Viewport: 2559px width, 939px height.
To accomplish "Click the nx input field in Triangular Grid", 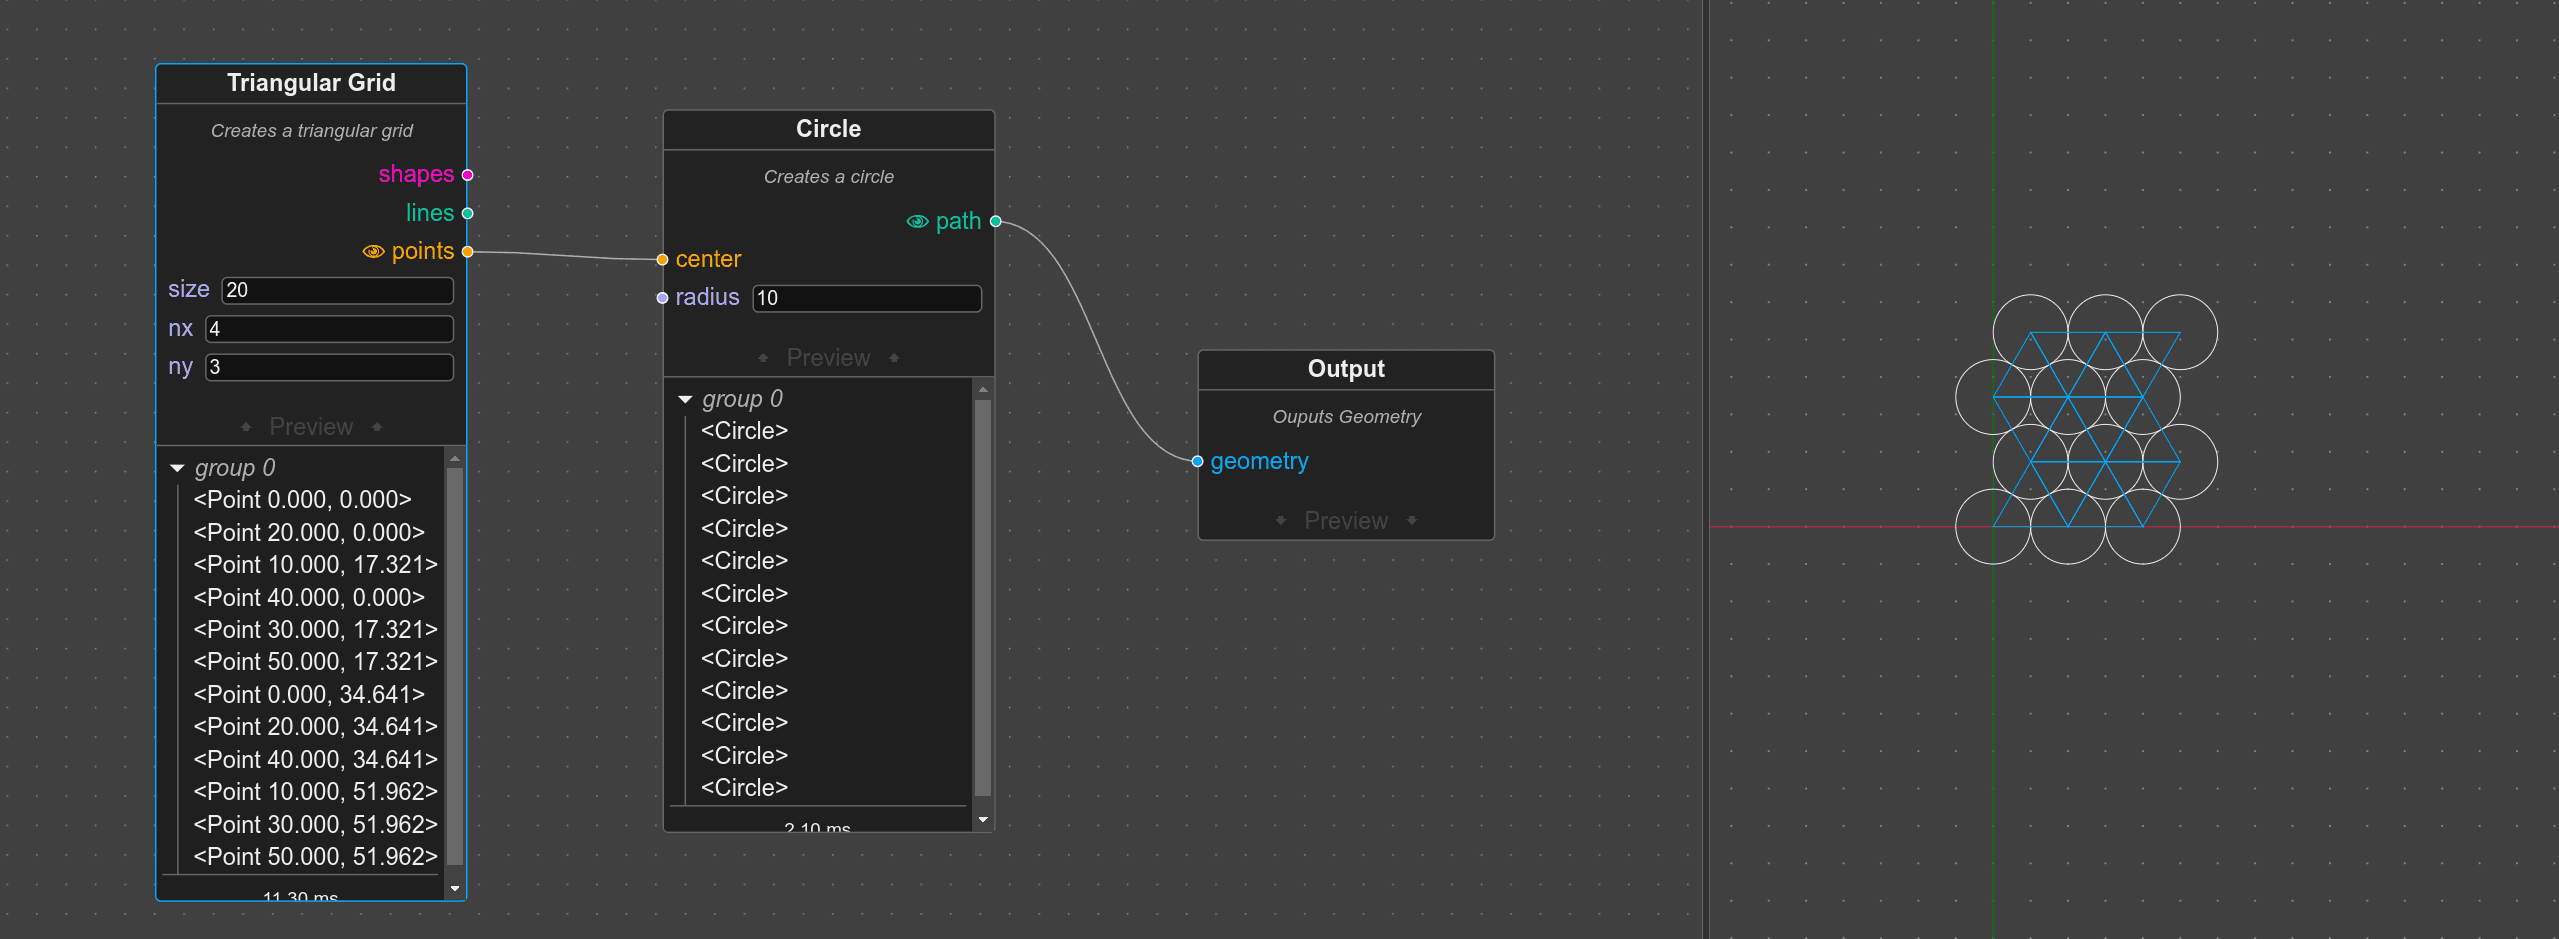I will pyautogui.click(x=329, y=328).
